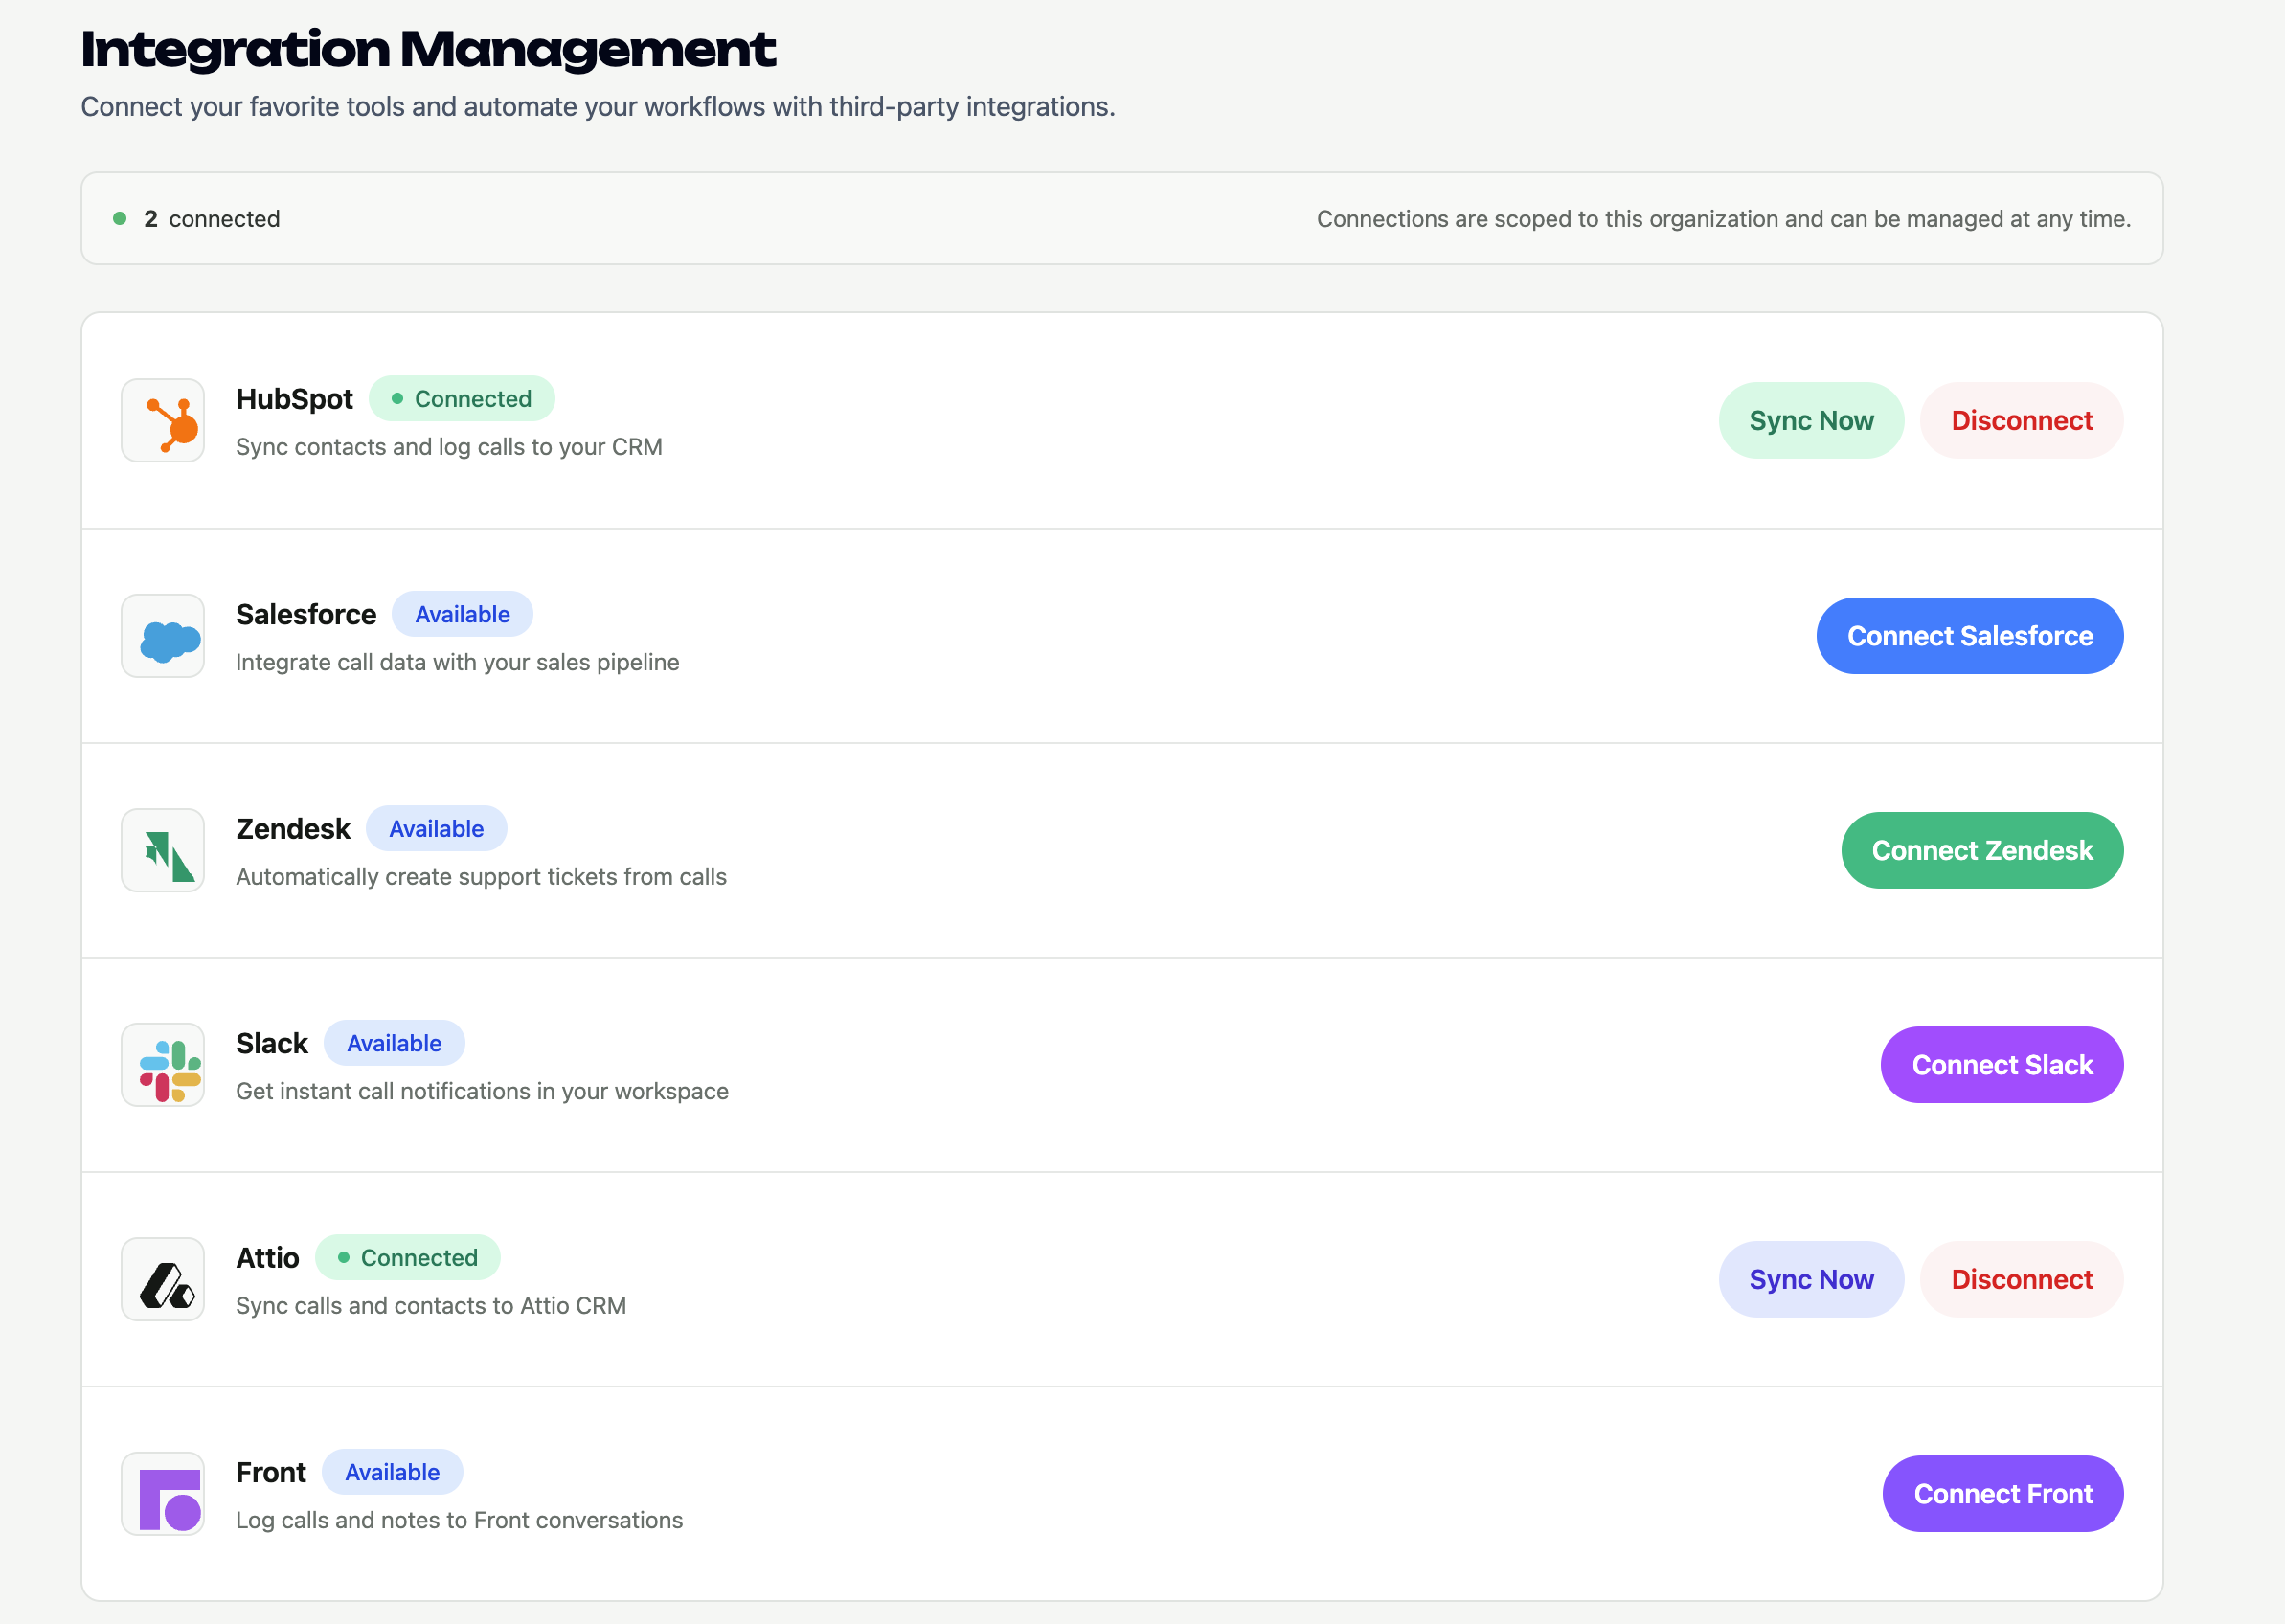The image size is (2285, 1624).
Task: Click 'Sync calls and contacts to Attio CRM'
Action: (x=431, y=1306)
